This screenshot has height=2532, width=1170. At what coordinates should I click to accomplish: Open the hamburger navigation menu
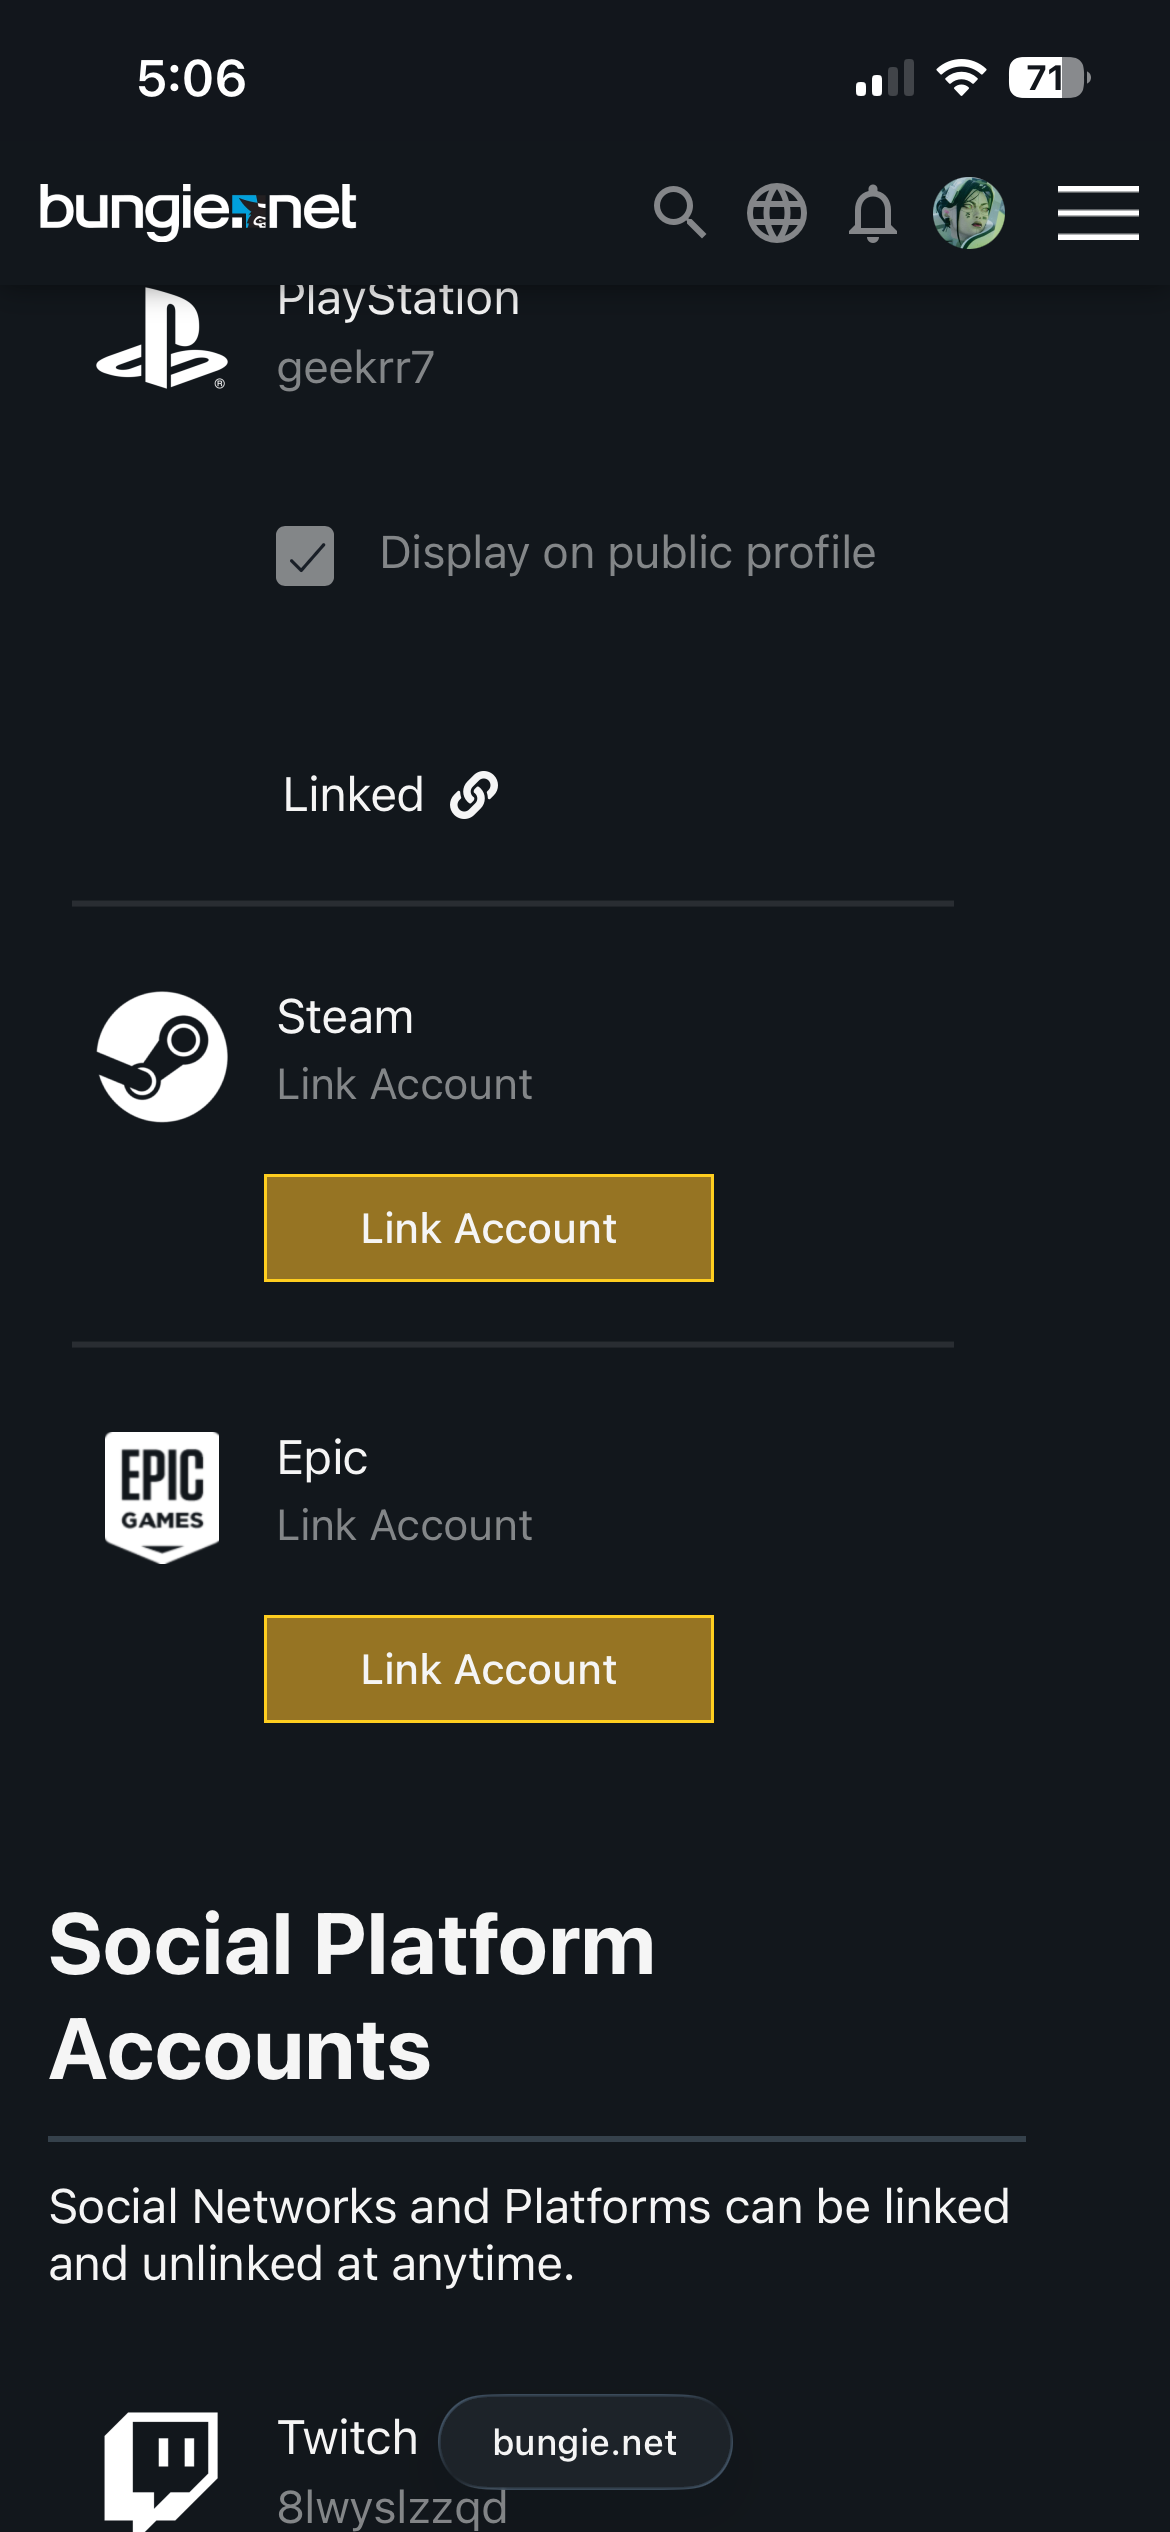pyautogui.click(x=1098, y=213)
